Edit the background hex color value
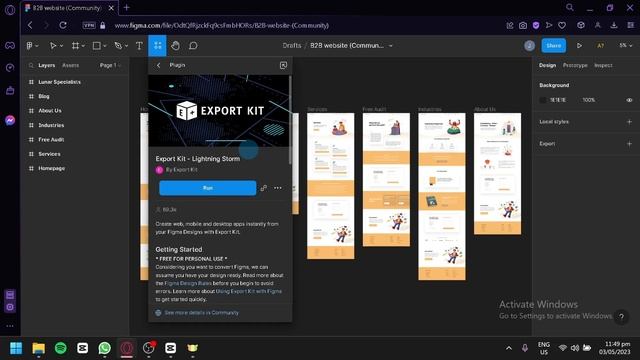 (x=558, y=100)
